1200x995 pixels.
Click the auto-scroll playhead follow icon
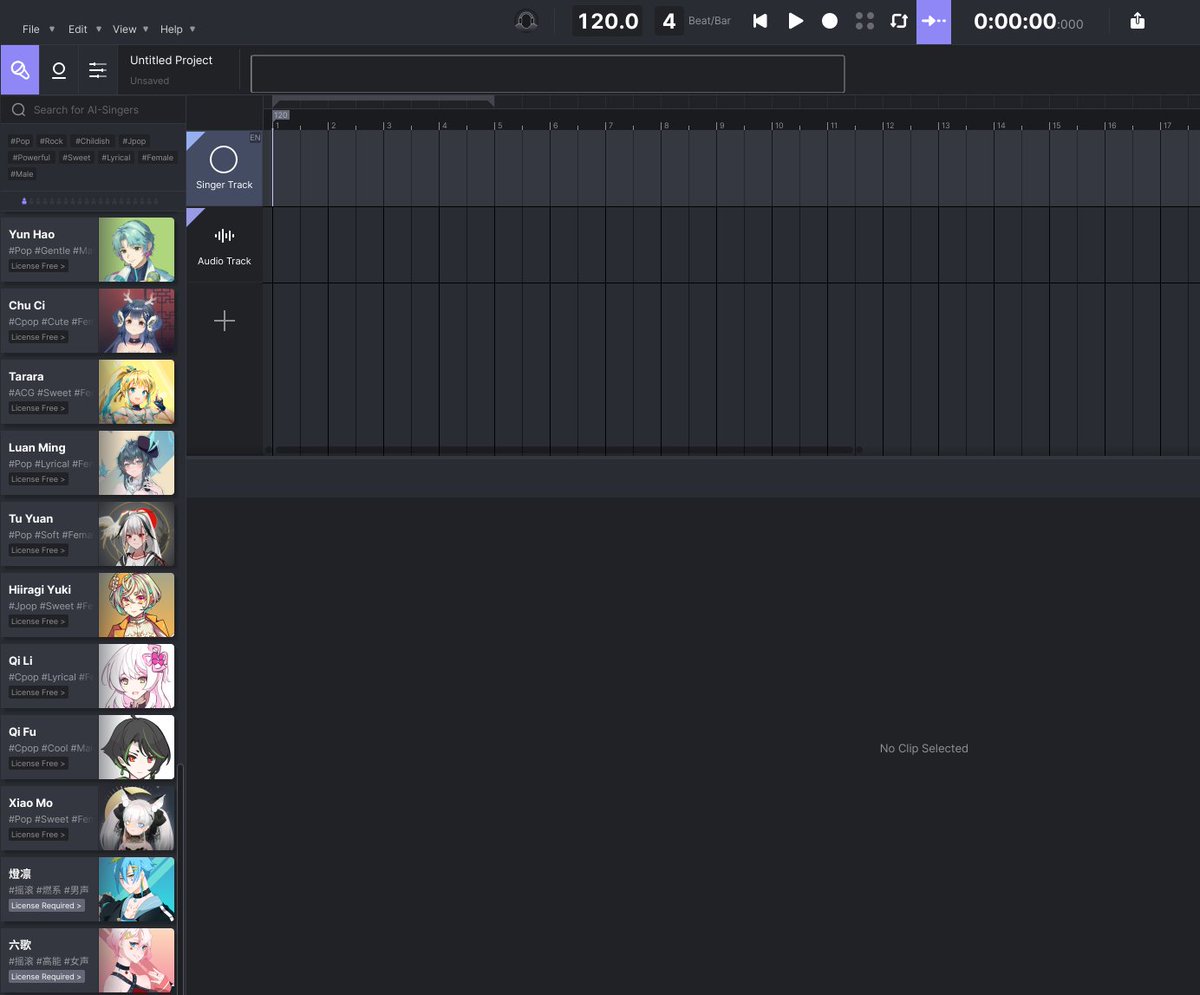(933, 20)
